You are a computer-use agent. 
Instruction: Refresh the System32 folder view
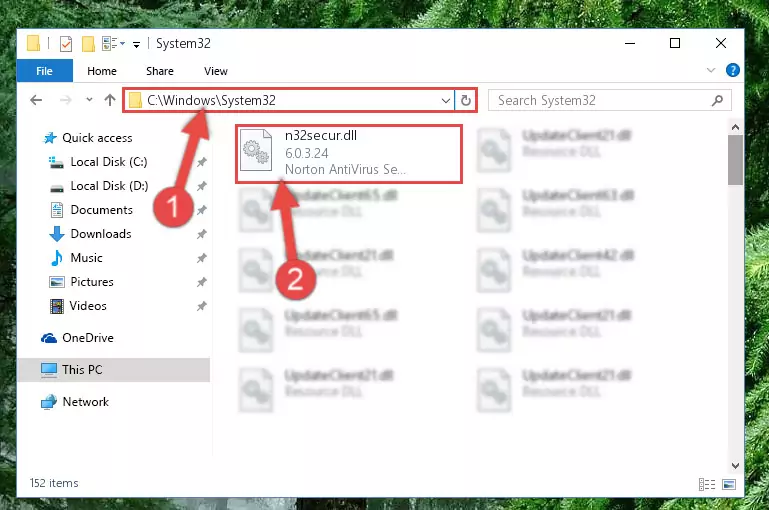466,101
